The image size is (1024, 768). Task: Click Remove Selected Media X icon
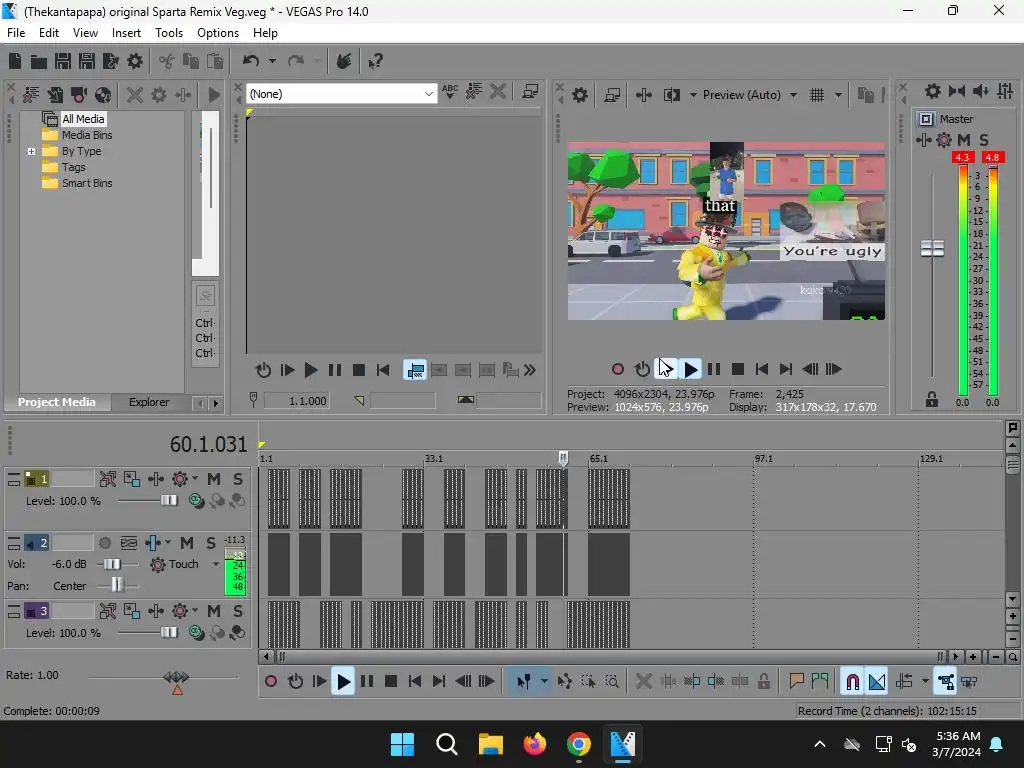pos(135,95)
